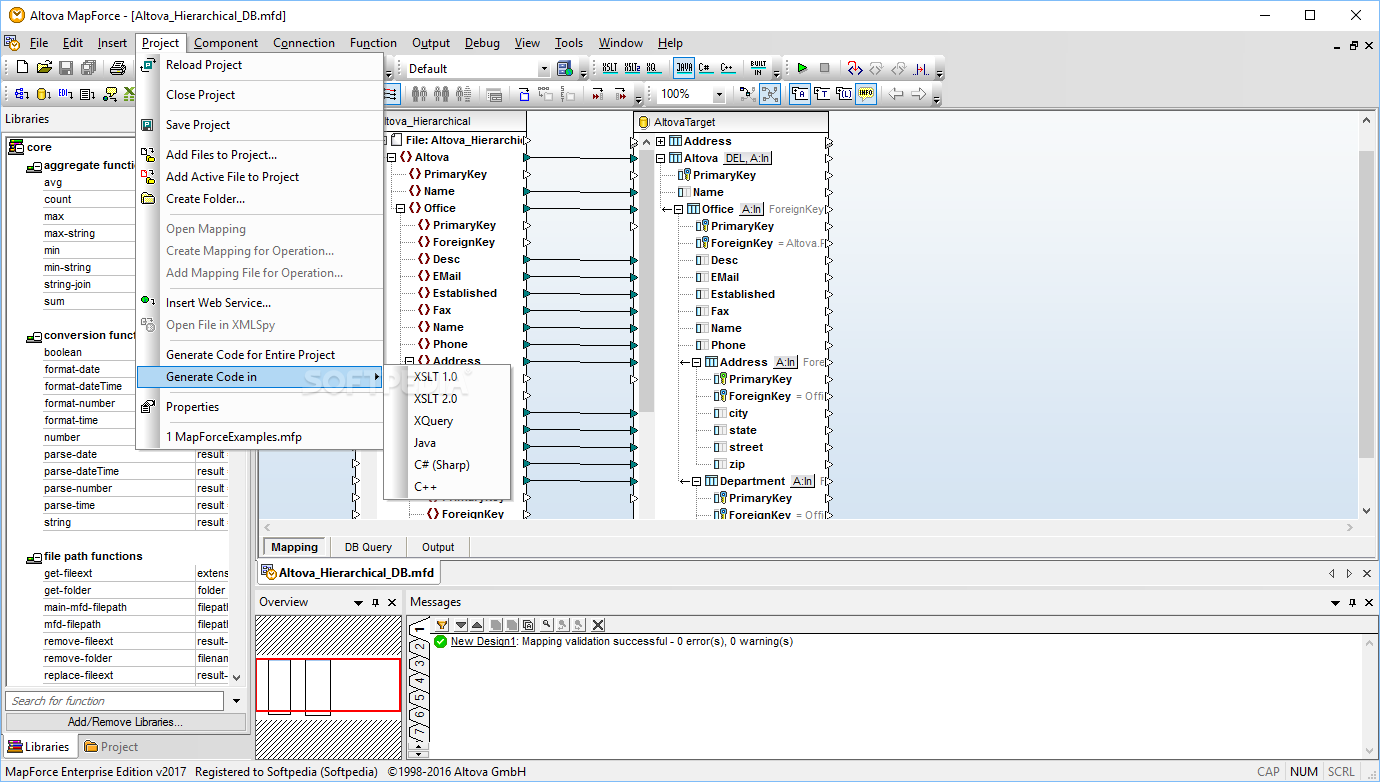Viewport: 1380px width, 782px height.
Task: Click Save Project menu entry
Action: click(x=198, y=125)
